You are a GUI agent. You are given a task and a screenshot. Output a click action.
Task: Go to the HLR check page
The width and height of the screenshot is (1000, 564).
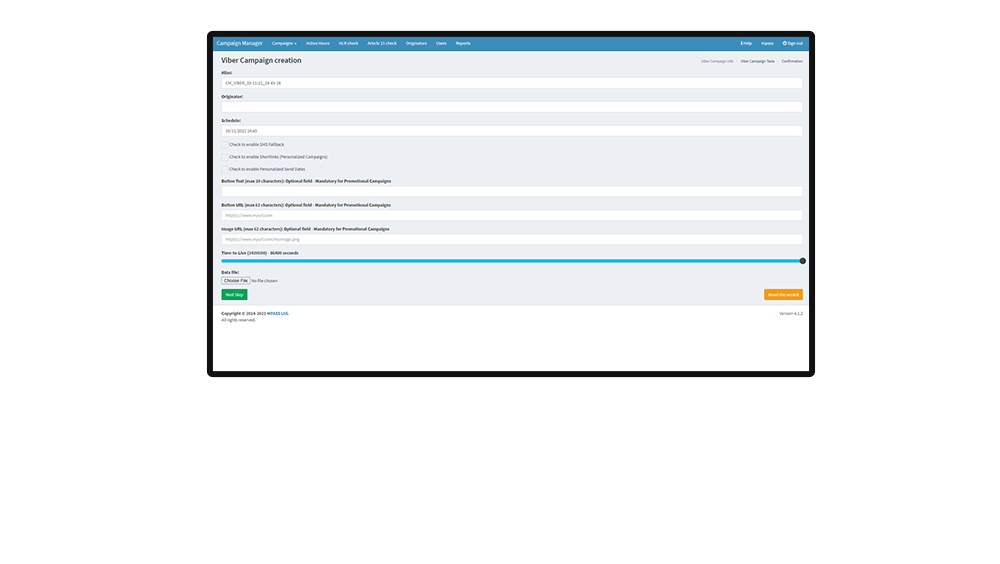pos(348,44)
